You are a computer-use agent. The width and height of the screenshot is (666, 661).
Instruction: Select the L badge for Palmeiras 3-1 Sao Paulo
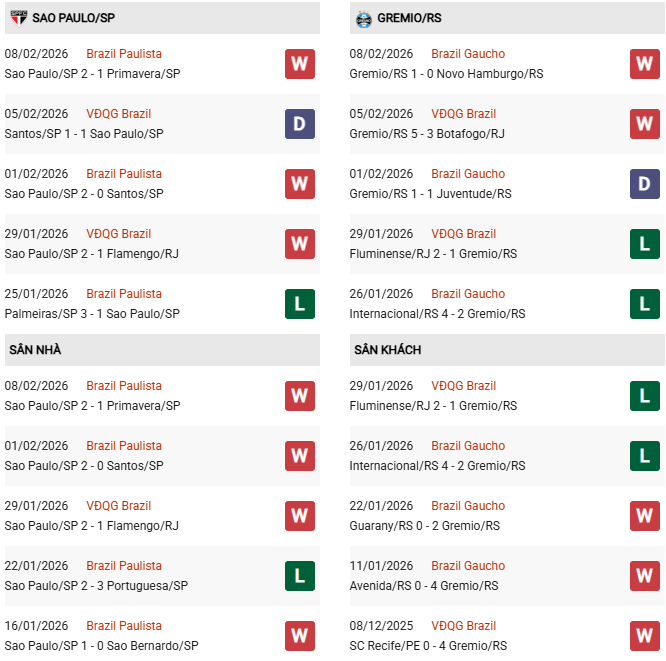[299, 304]
